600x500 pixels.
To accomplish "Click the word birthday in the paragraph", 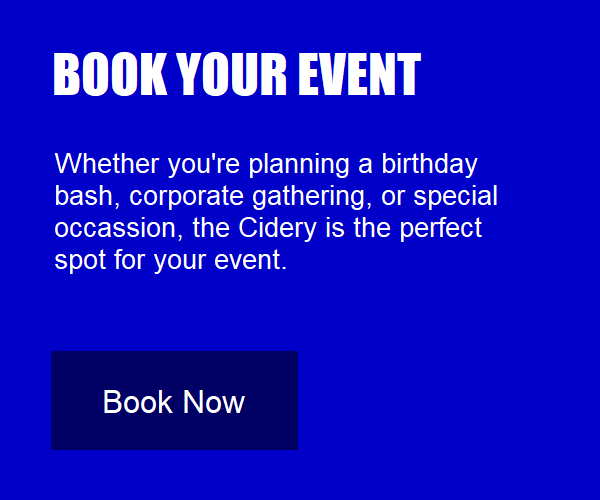I will [x=429, y=164].
